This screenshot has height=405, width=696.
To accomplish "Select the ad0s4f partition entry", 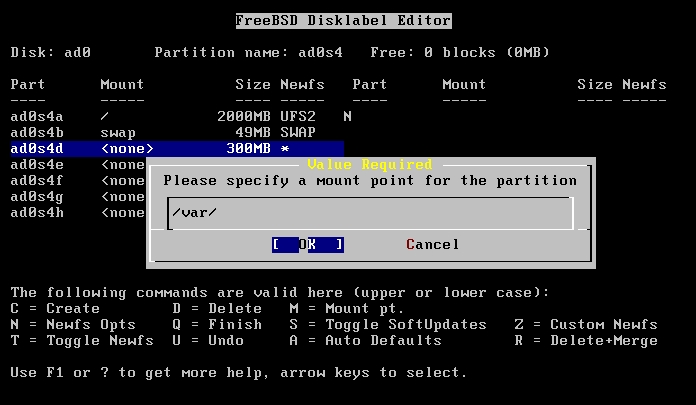I will [37, 181].
